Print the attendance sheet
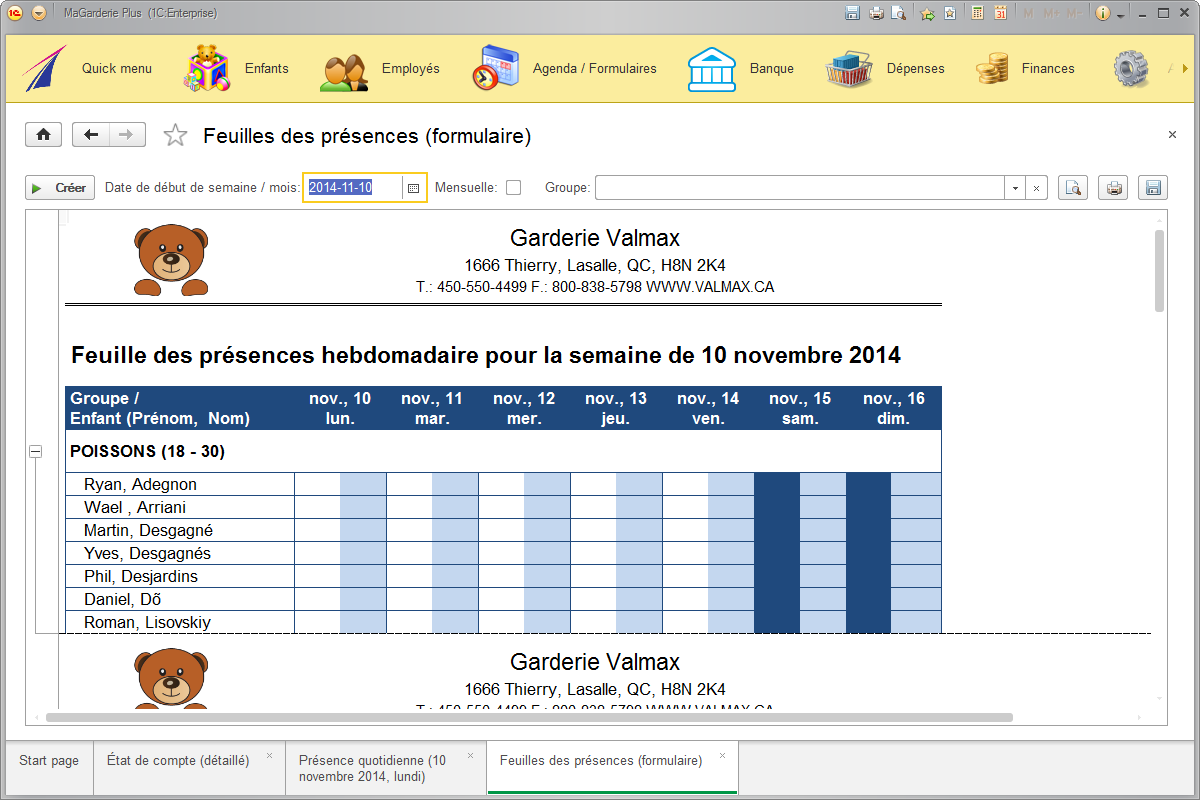 pyautogui.click(x=1113, y=187)
